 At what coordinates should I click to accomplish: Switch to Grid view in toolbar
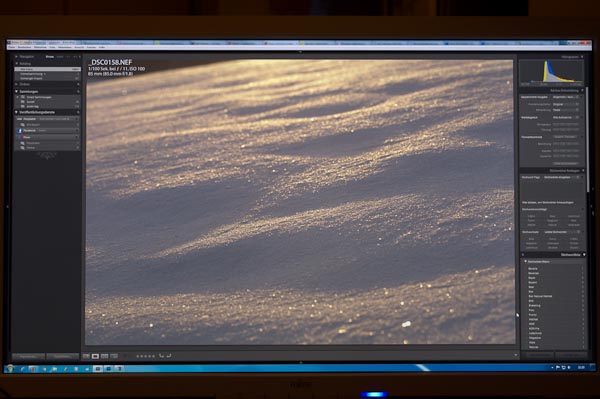click(x=86, y=356)
